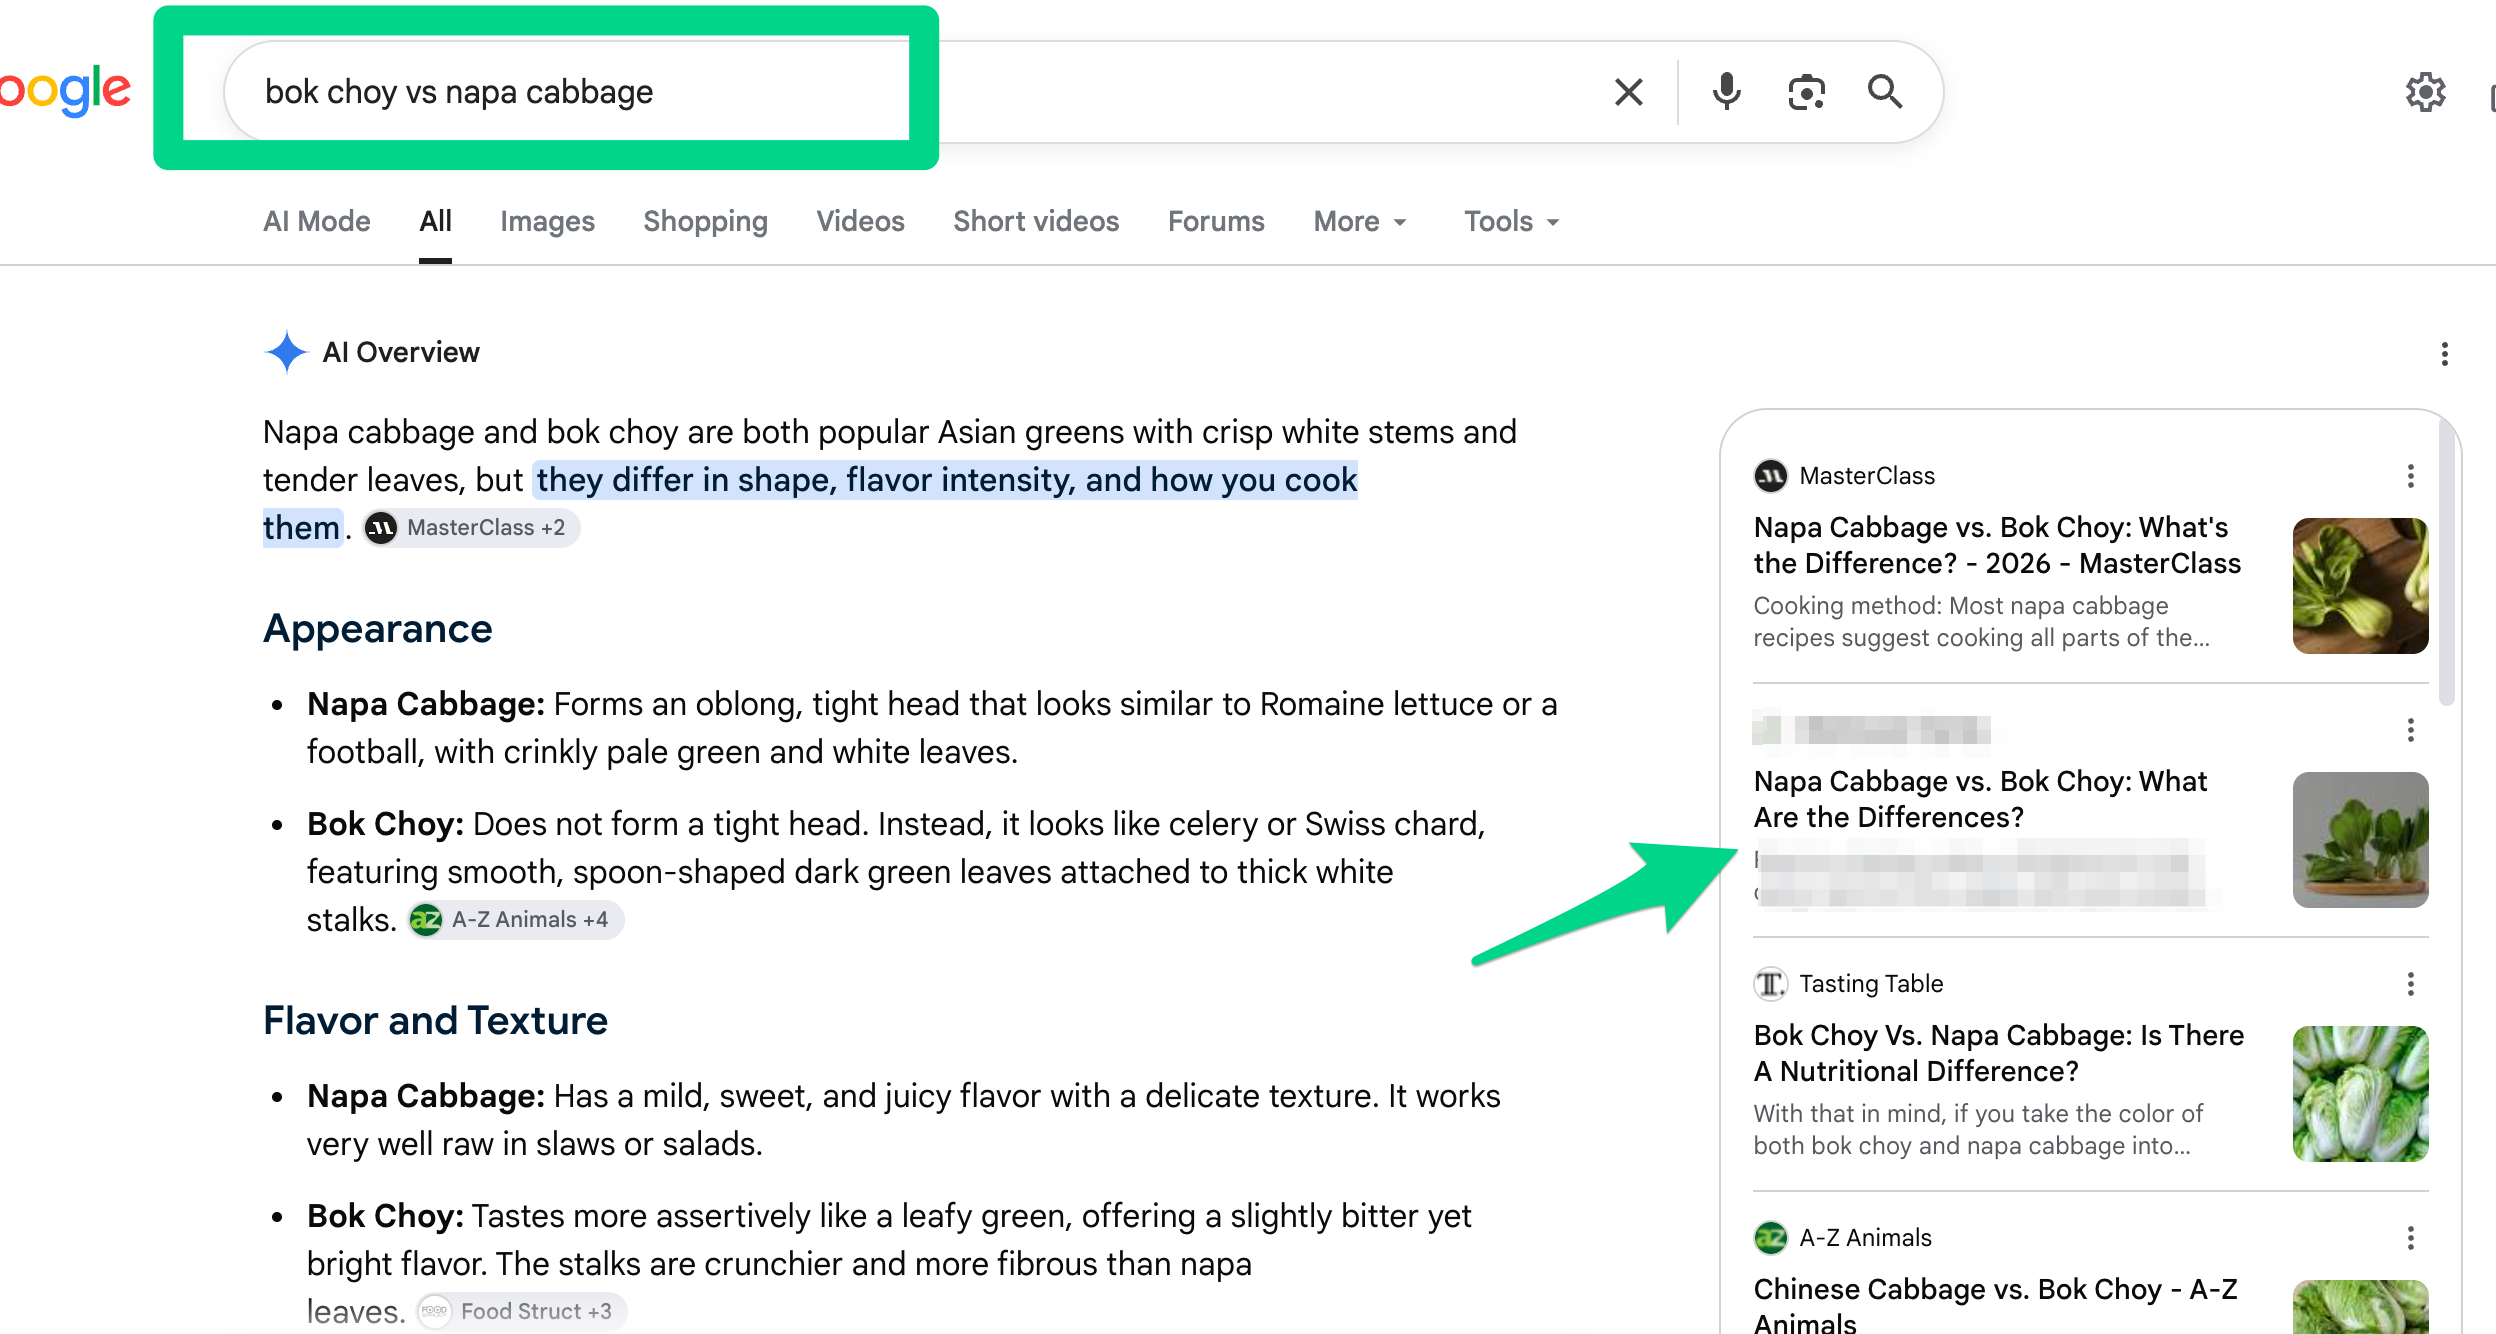Click the A-Z Animals logo in source panel

[x=1770, y=1238]
